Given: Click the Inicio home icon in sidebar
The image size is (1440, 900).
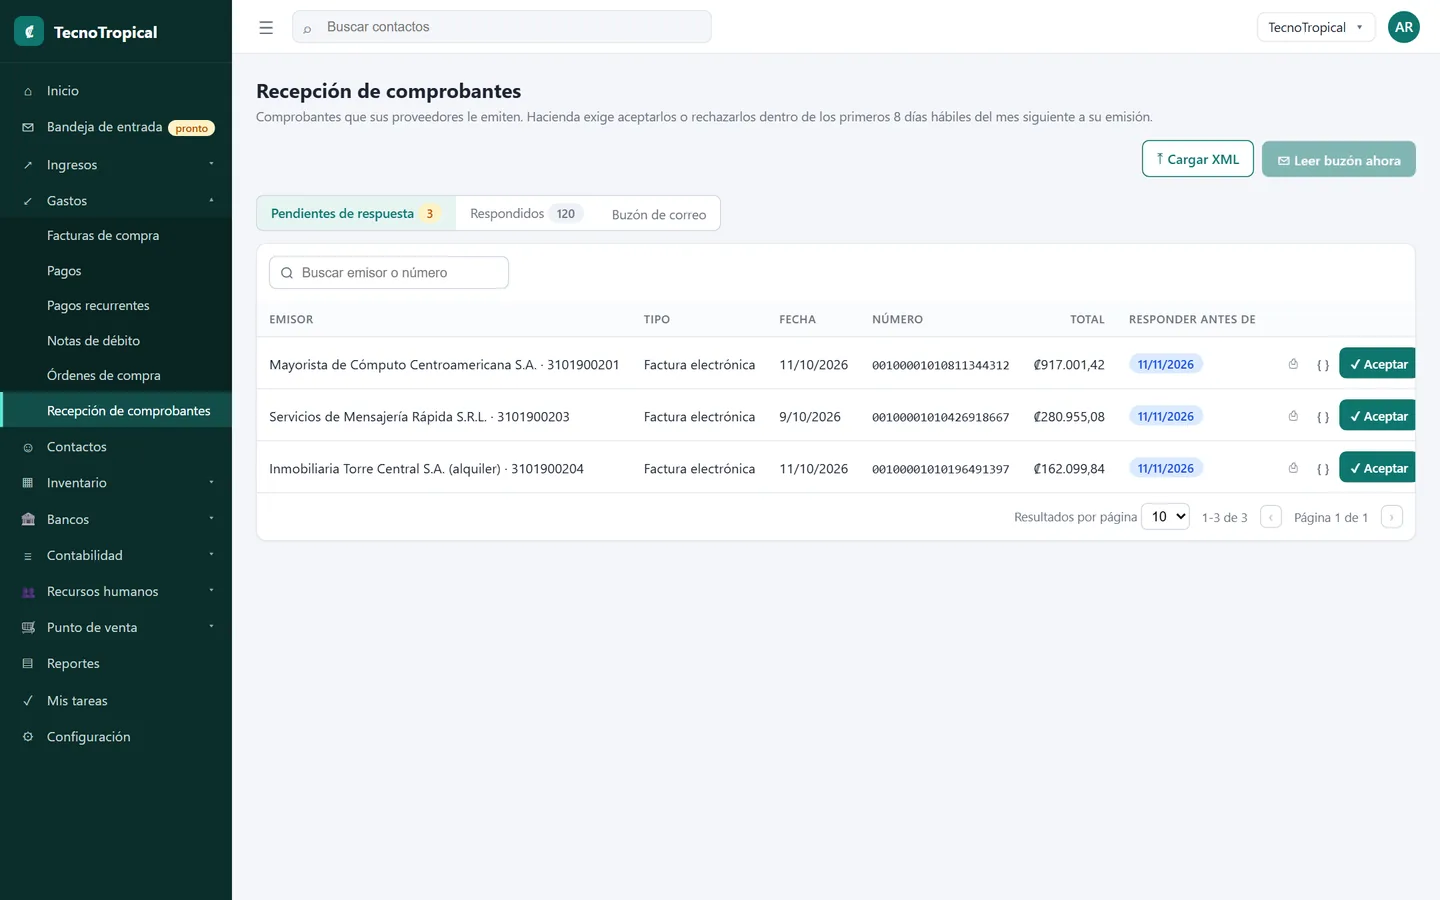Looking at the screenshot, I should (28, 91).
